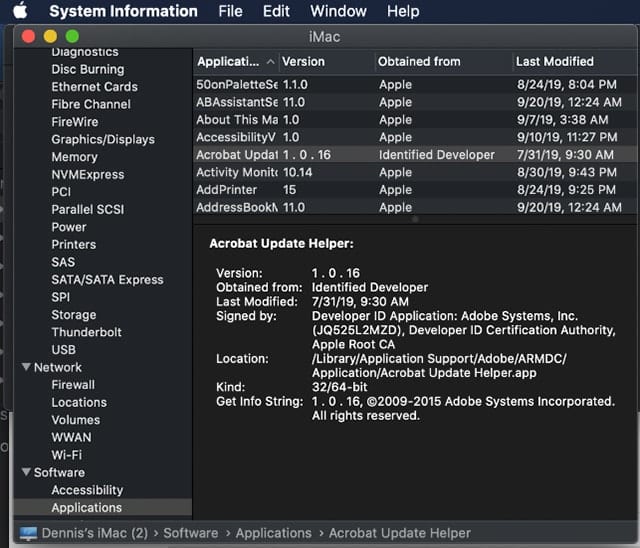Collapse the Software section disclosure triangle

point(25,473)
